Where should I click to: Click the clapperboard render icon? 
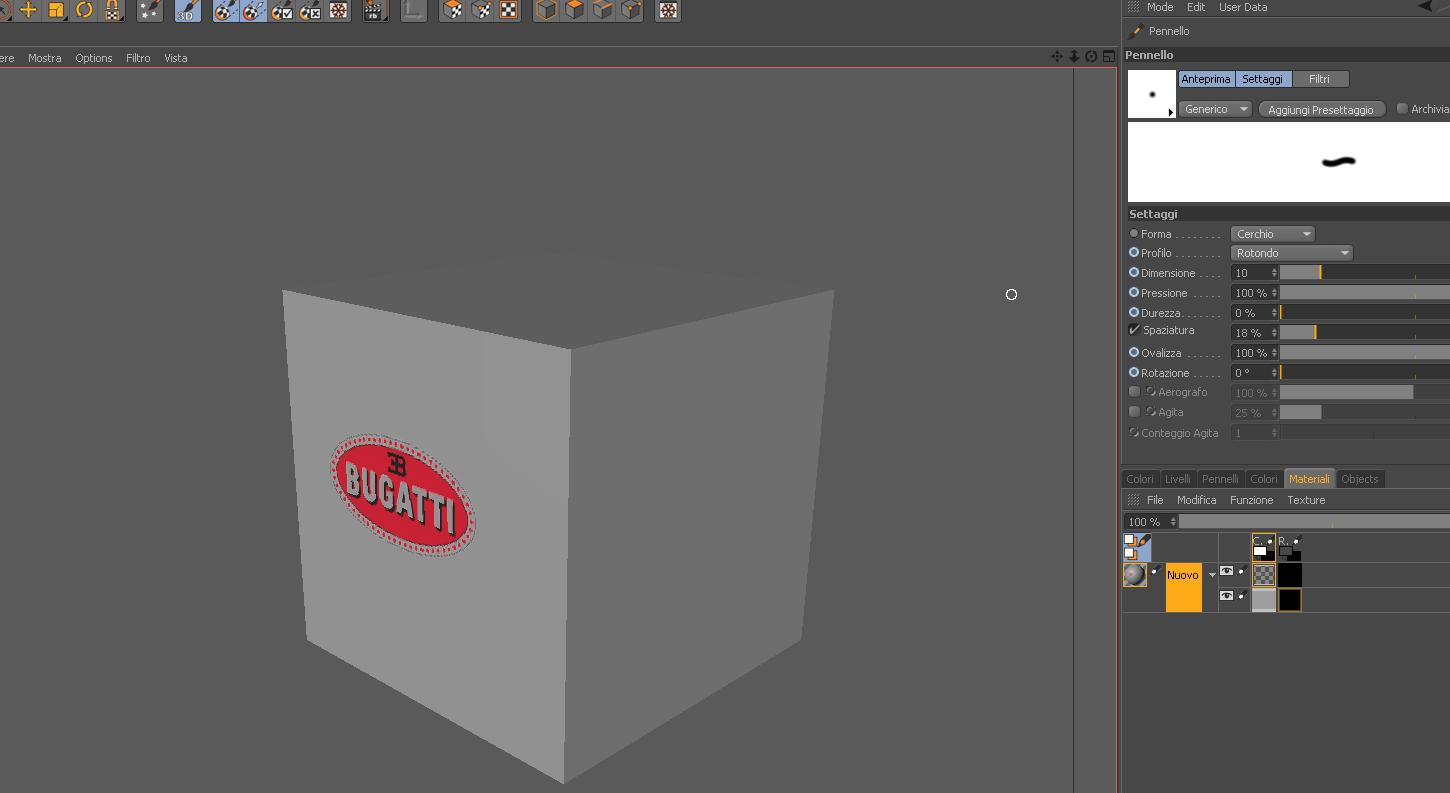[376, 10]
